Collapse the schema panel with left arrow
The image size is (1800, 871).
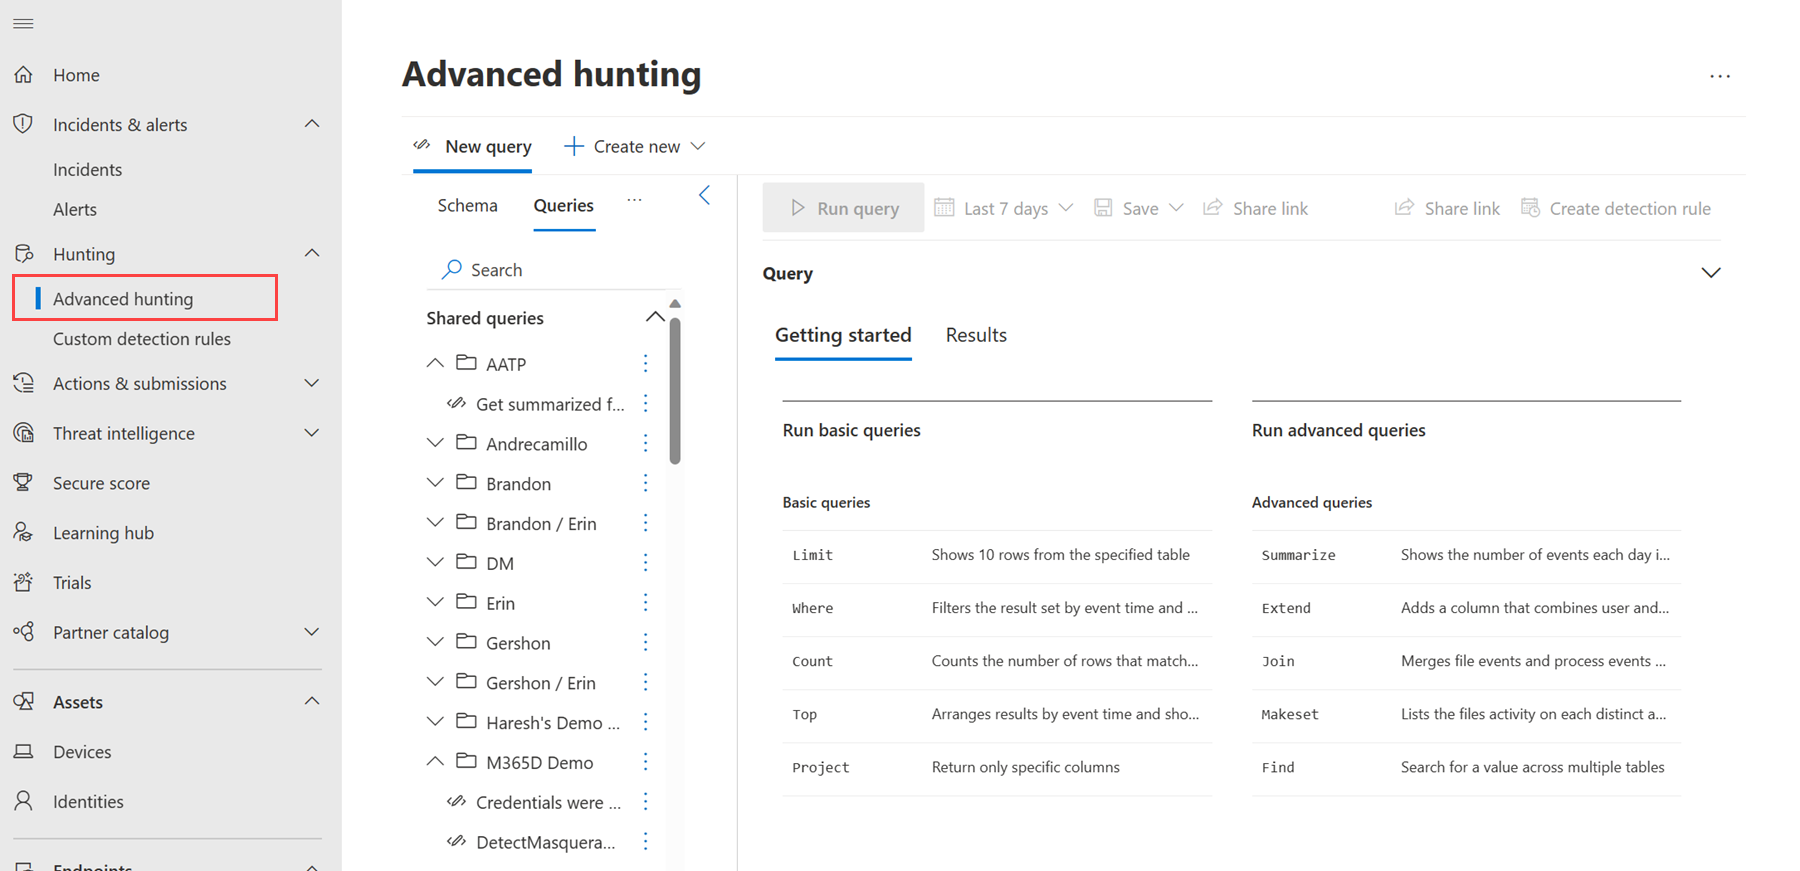click(704, 195)
